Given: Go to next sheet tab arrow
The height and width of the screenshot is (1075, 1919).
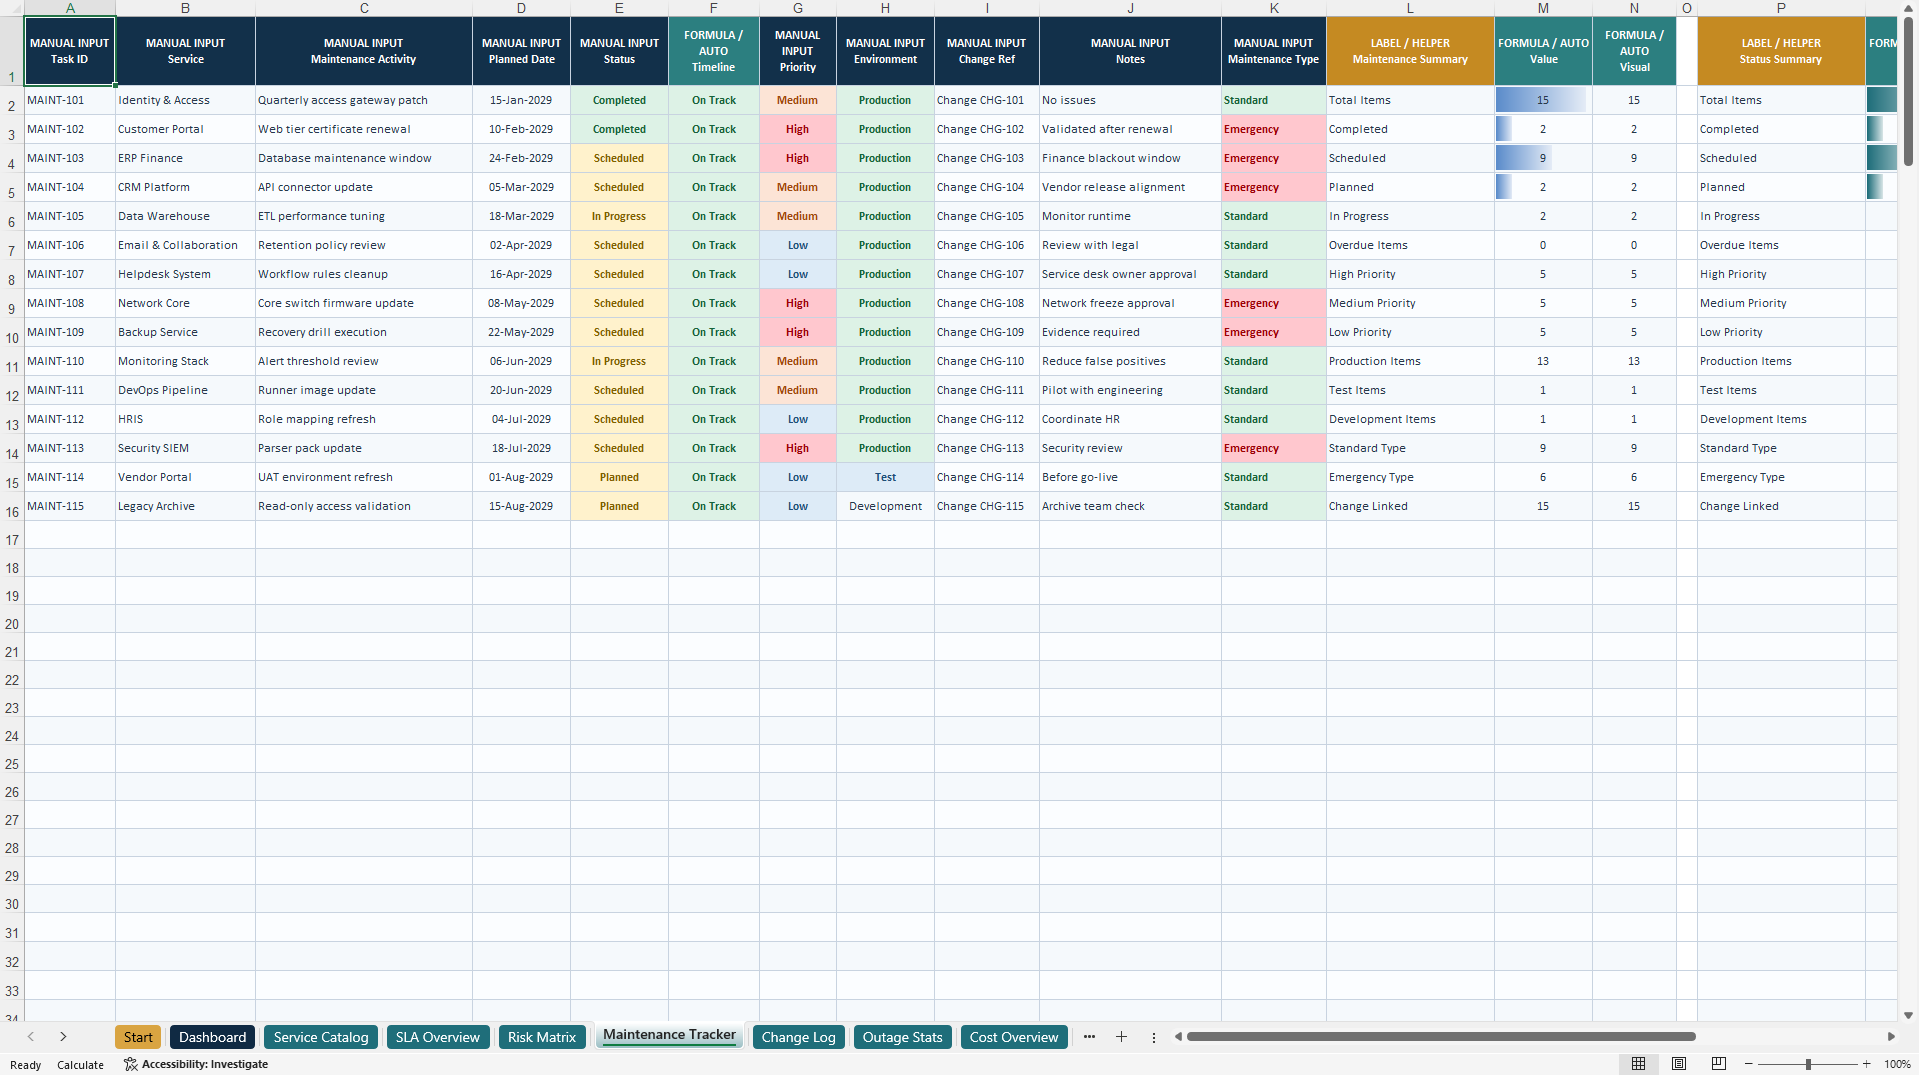Looking at the screenshot, I should click(63, 1037).
